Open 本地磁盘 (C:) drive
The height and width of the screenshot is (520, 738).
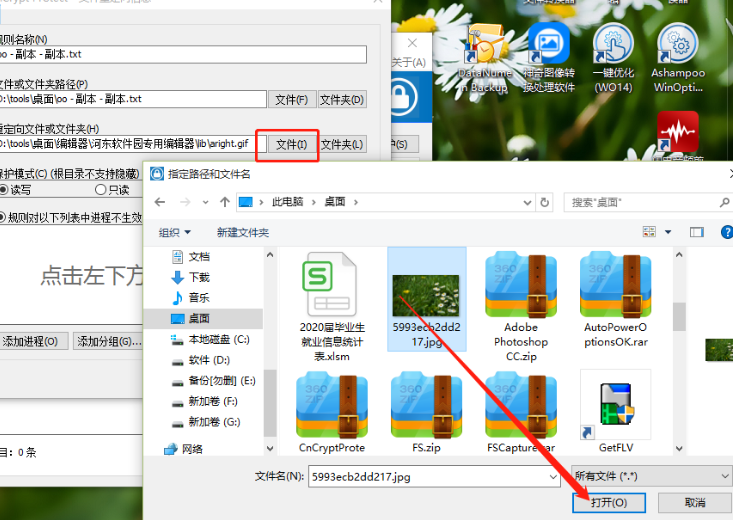(210, 339)
